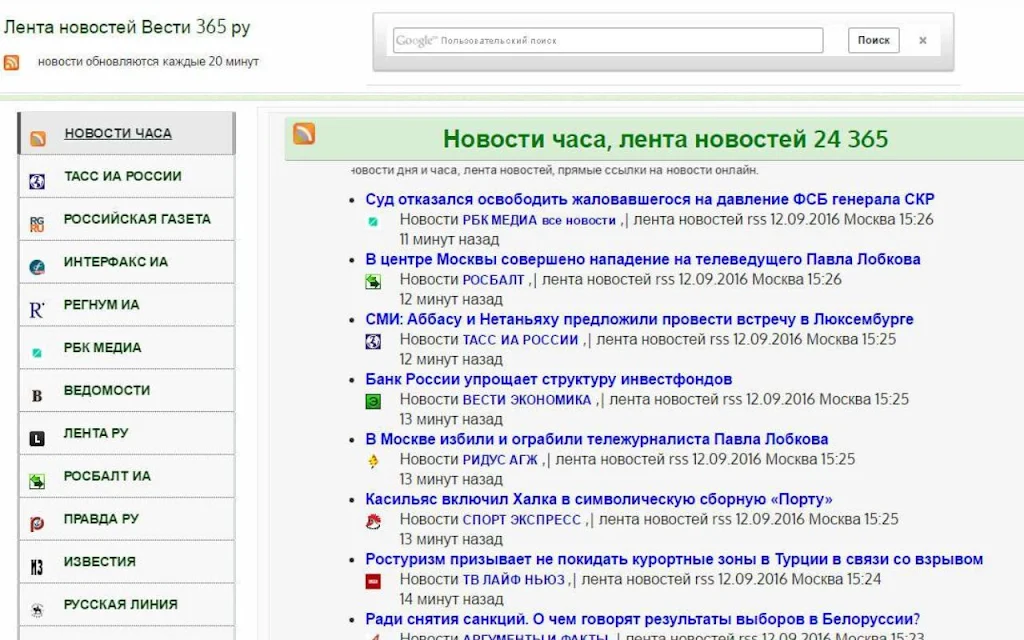Click the Поиск search button
The width and height of the screenshot is (1024, 640).
[x=874, y=40]
